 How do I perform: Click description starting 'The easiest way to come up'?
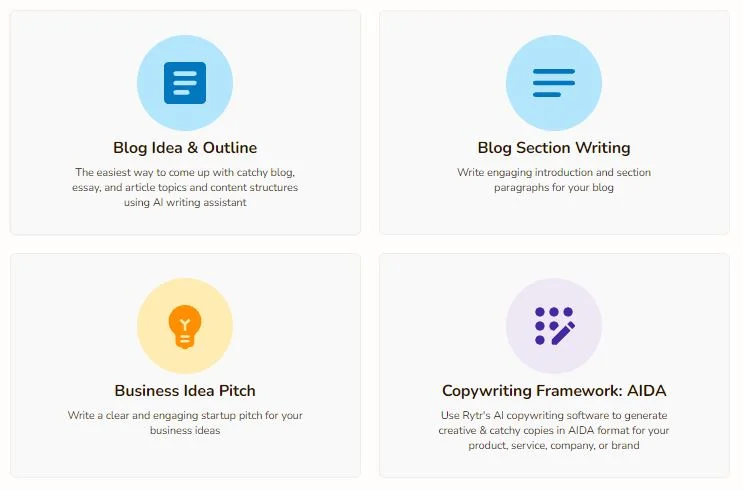pyautogui.click(x=185, y=187)
